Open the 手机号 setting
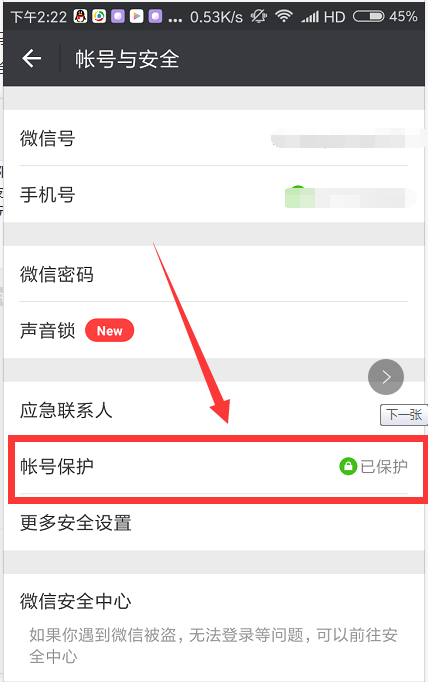The height and width of the screenshot is (682, 428). 214,194
